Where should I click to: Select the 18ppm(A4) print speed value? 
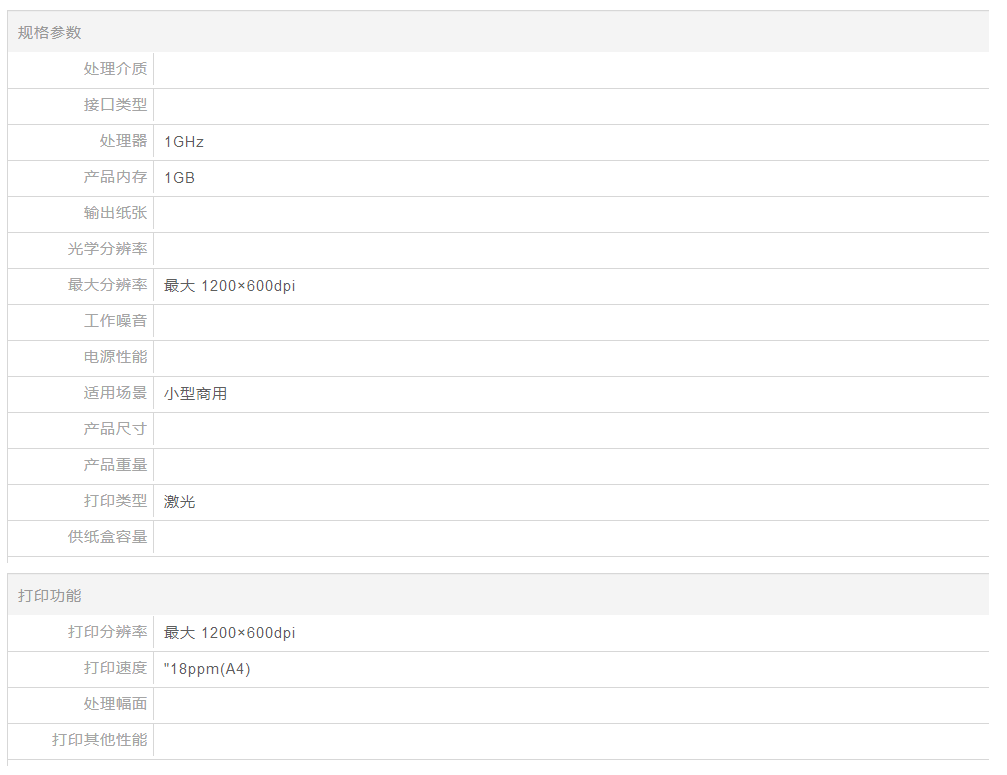[208, 669]
